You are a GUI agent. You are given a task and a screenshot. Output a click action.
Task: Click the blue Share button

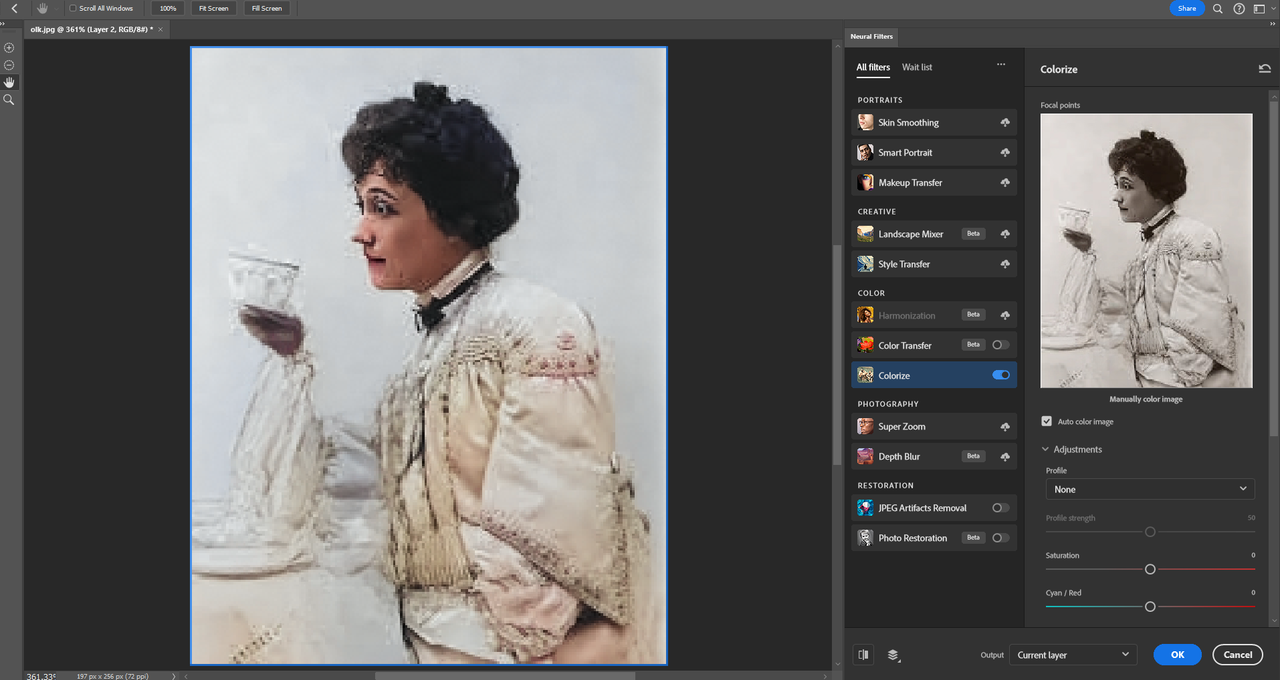coord(1187,8)
